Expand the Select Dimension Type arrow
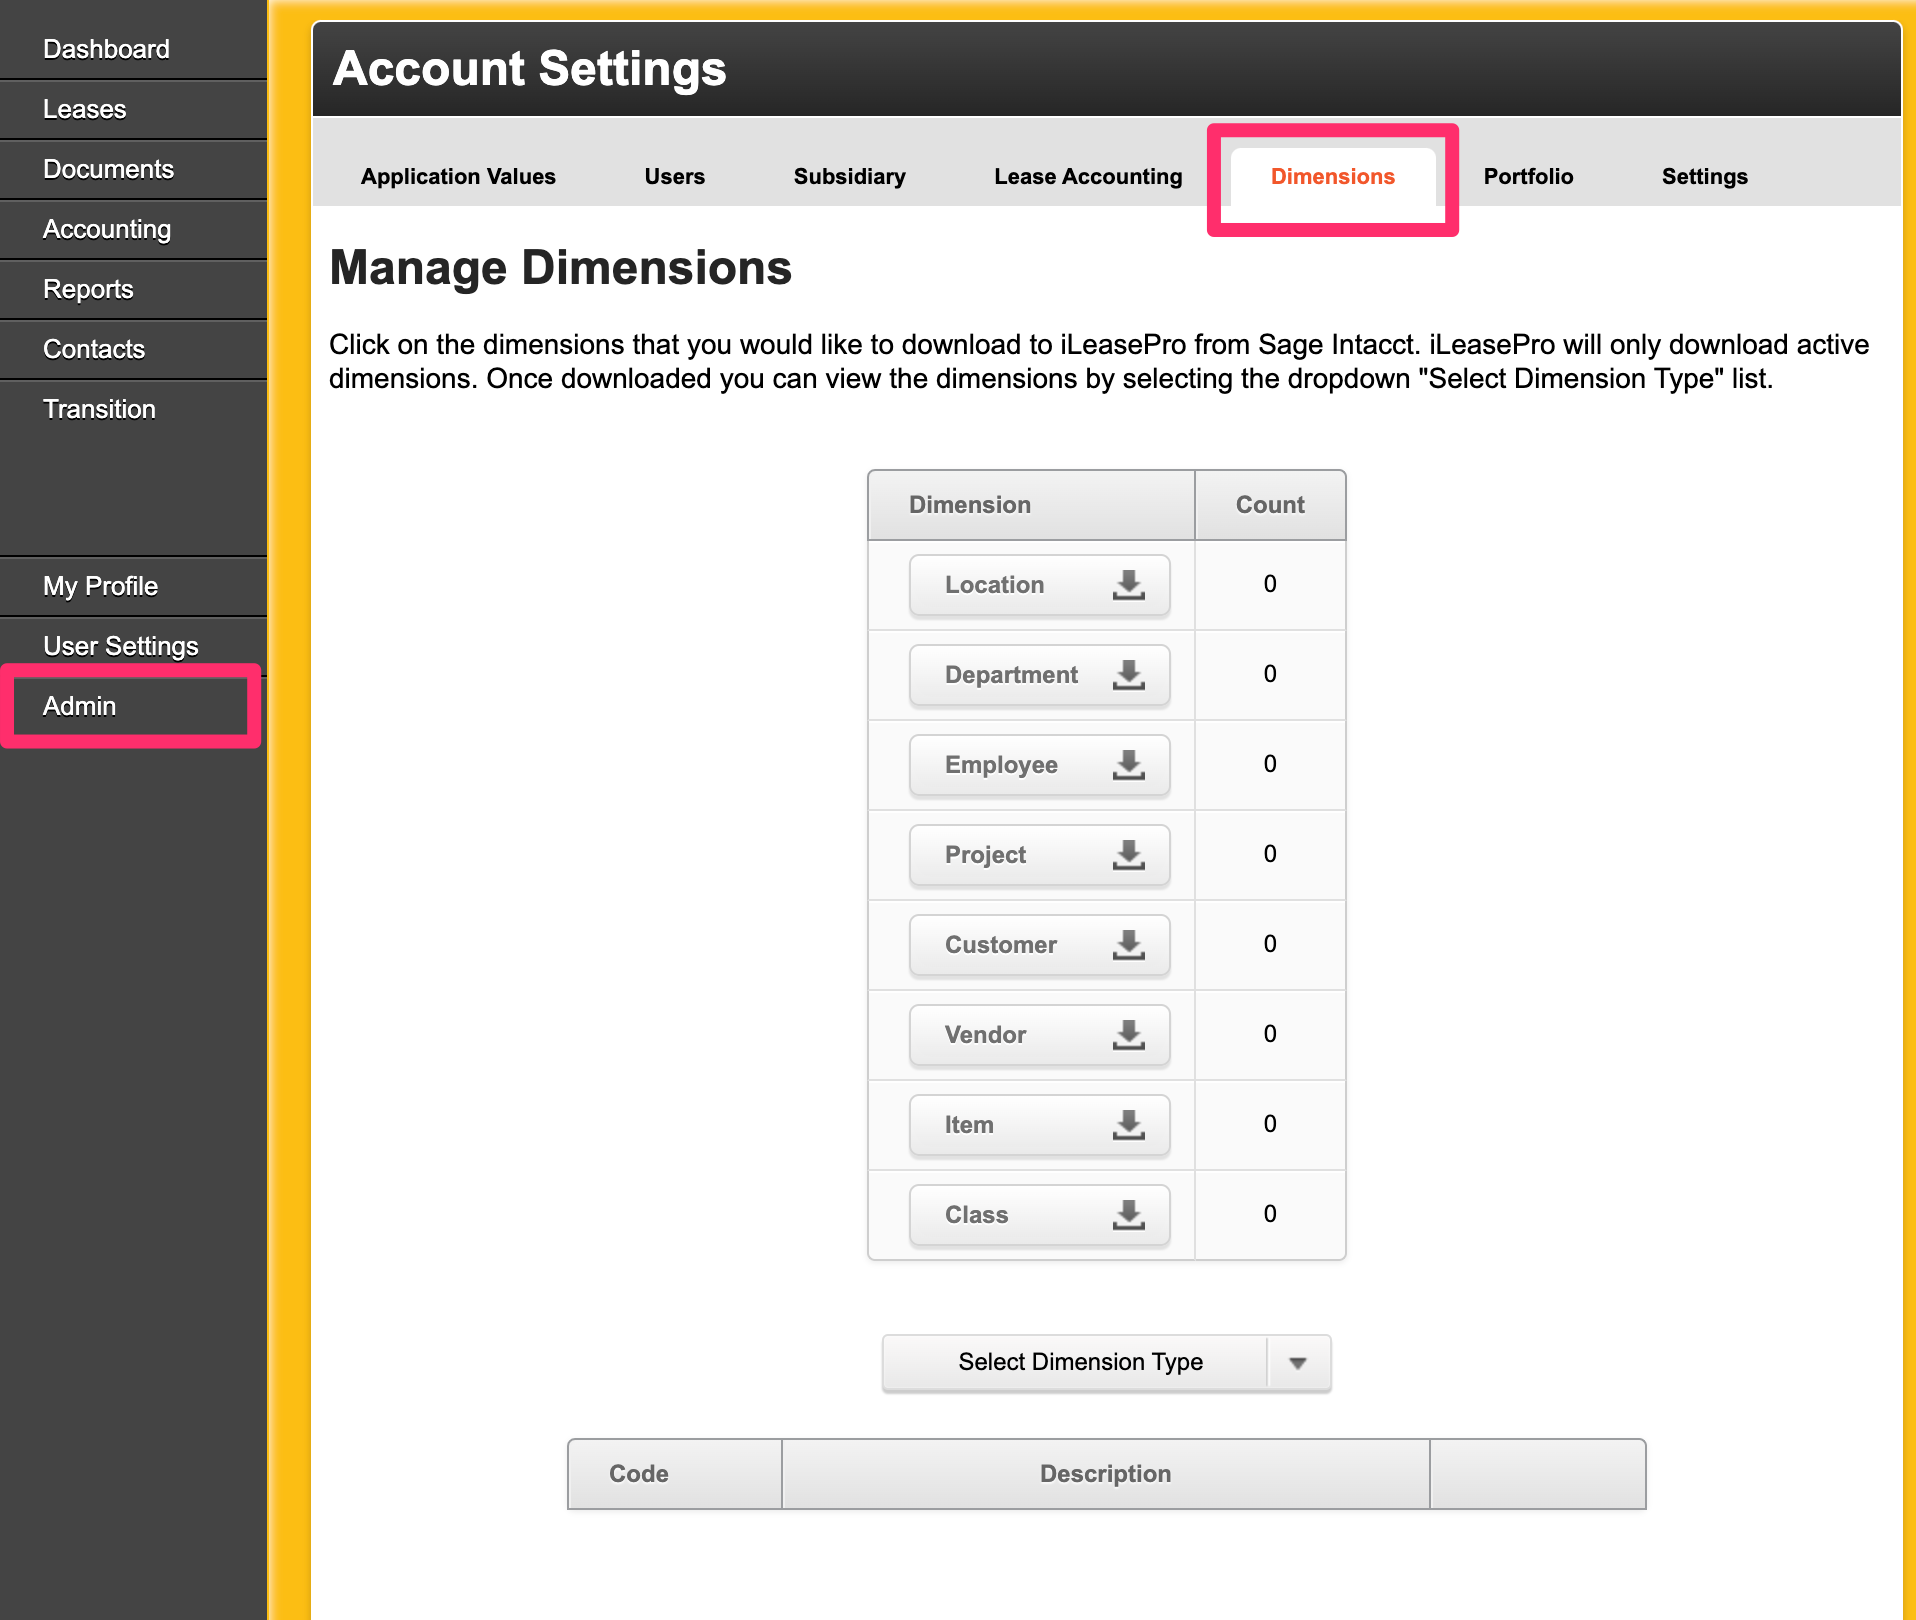 point(1298,1363)
